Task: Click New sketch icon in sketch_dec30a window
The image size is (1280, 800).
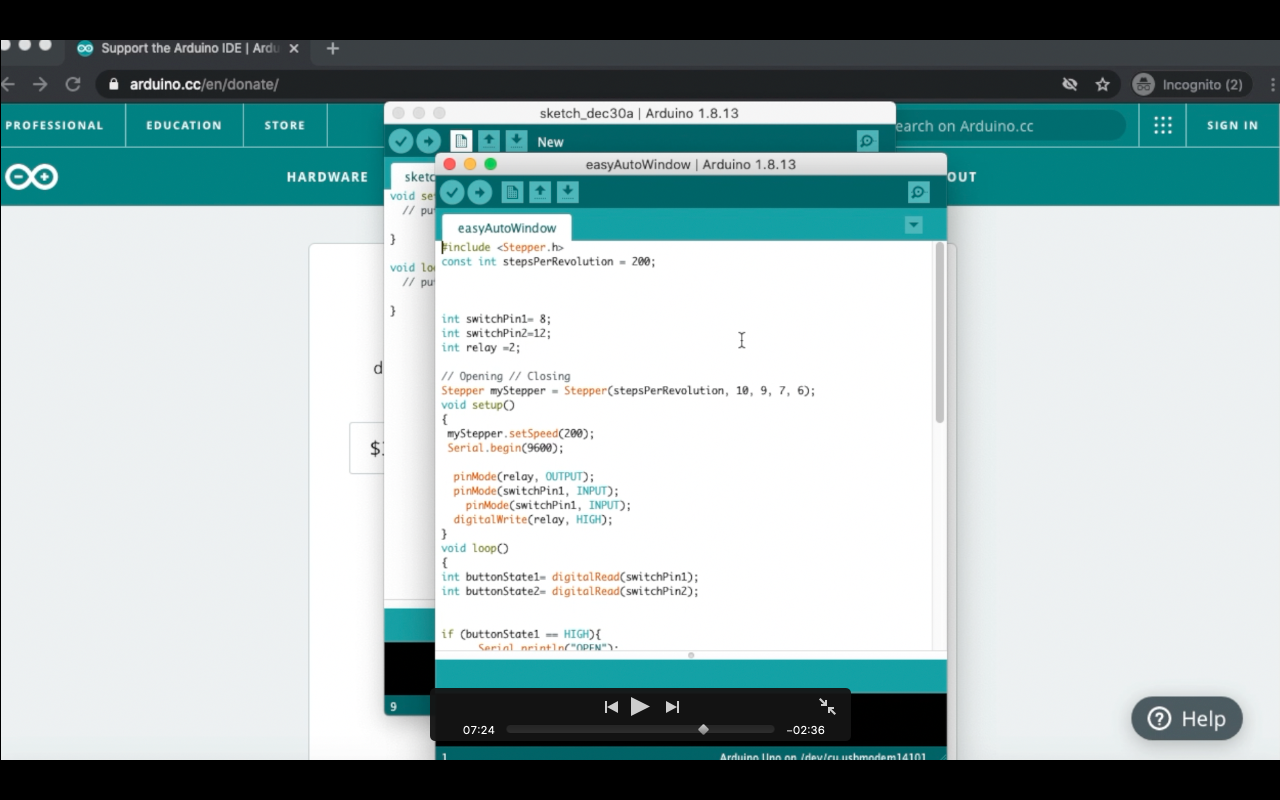Action: coord(460,141)
